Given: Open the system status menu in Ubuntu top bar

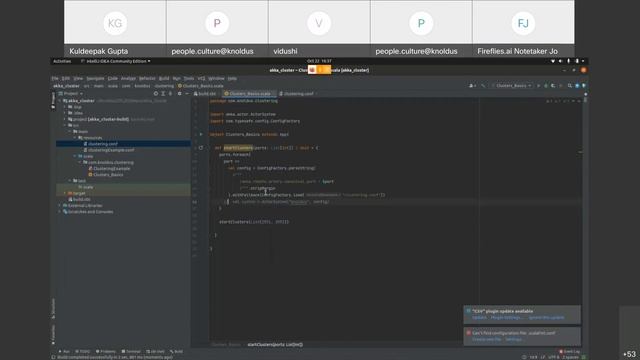Looking at the screenshot, I should pos(568,61).
